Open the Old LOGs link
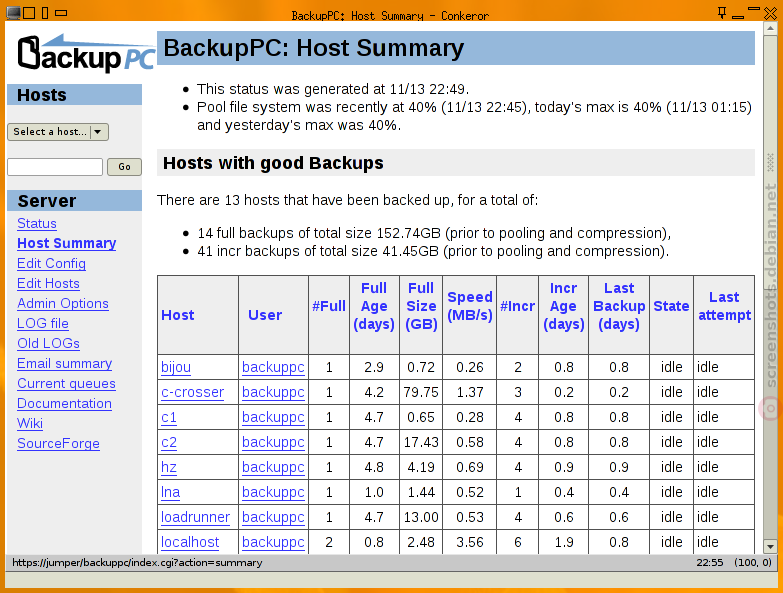Screen dimensions: 783x593 click(x=48, y=343)
